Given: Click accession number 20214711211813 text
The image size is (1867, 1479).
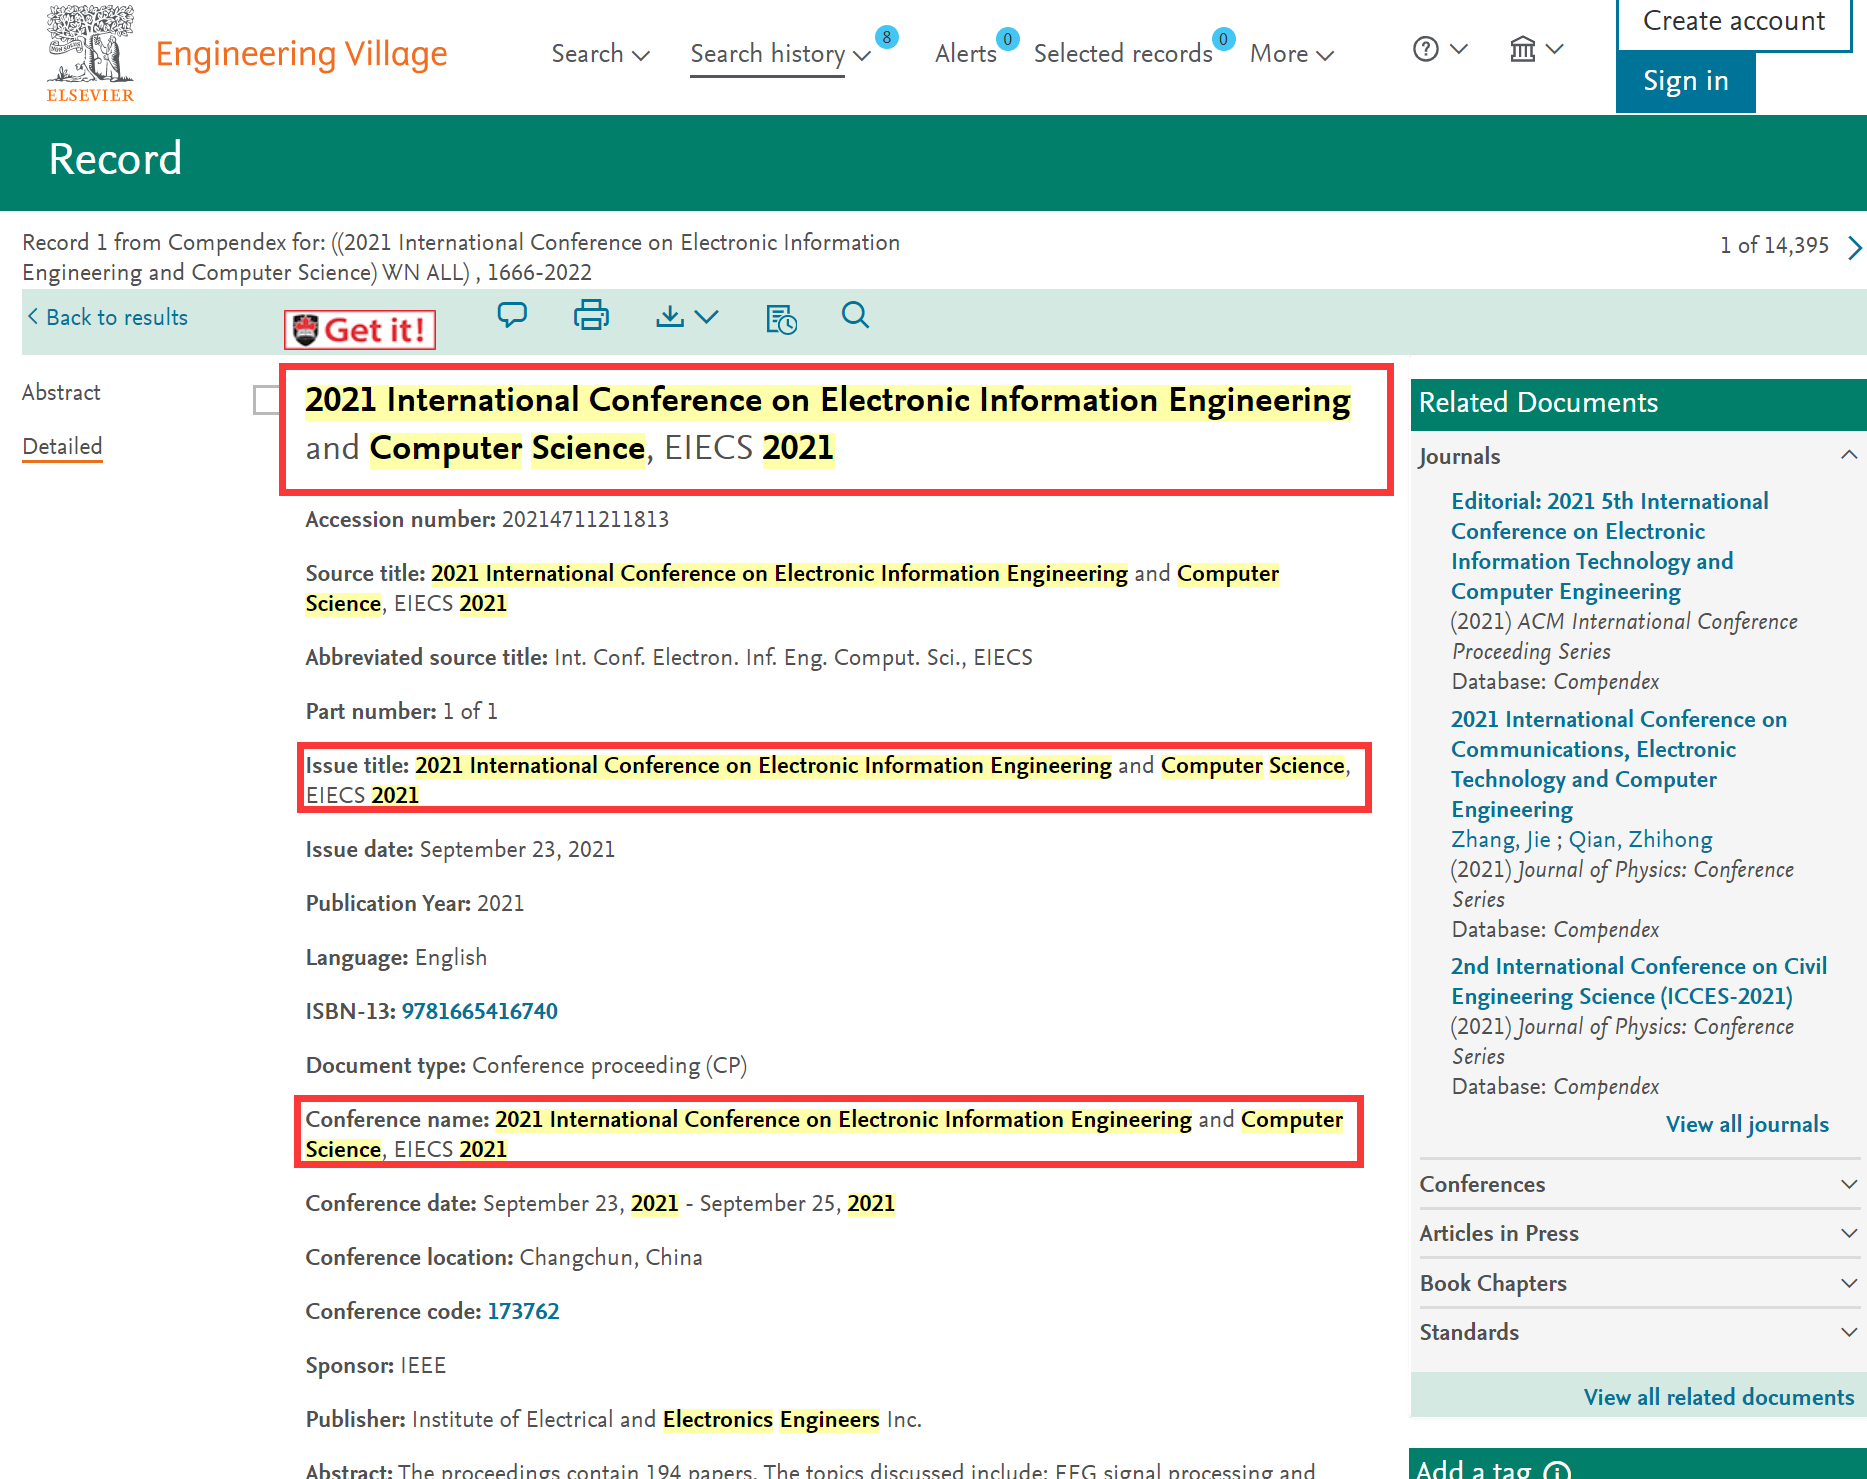Looking at the screenshot, I should point(585,519).
